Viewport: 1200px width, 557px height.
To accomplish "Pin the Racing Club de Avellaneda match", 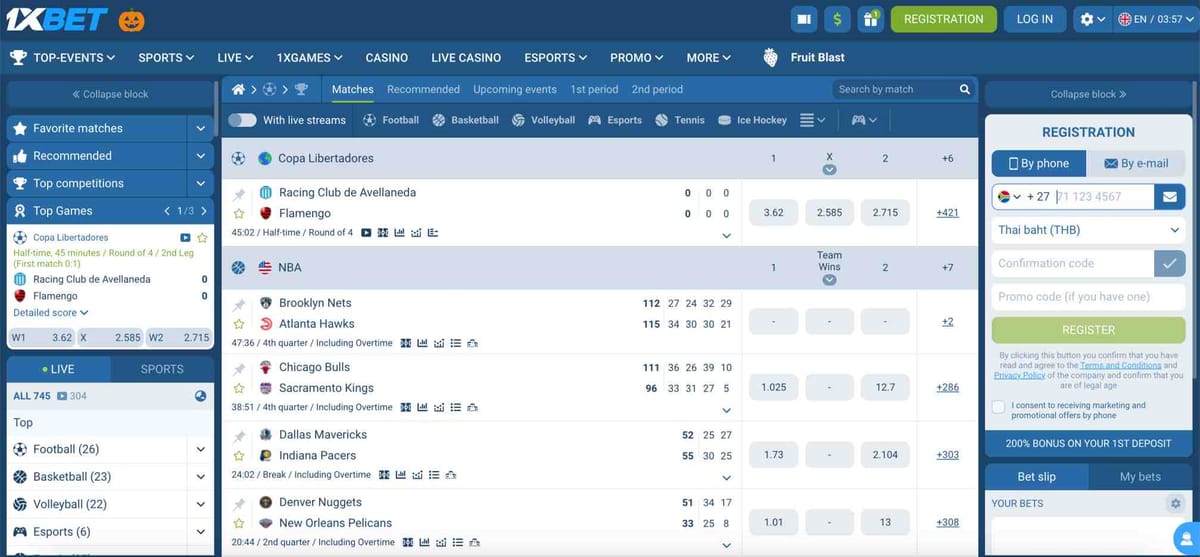I will click(x=239, y=195).
